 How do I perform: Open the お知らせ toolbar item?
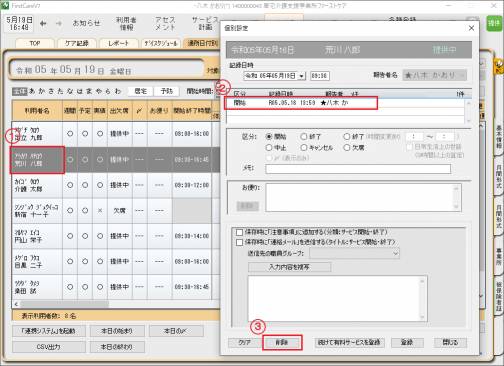click(86, 23)
